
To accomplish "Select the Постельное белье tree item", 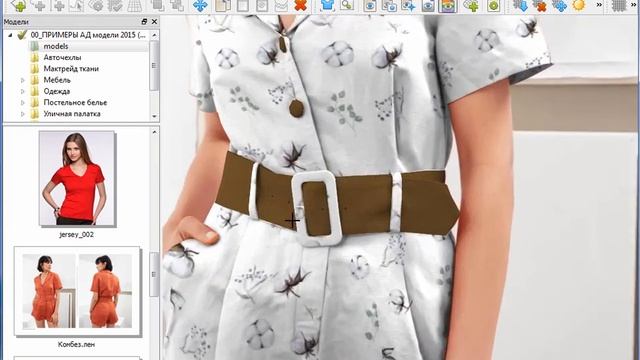I will click(75, 102).
